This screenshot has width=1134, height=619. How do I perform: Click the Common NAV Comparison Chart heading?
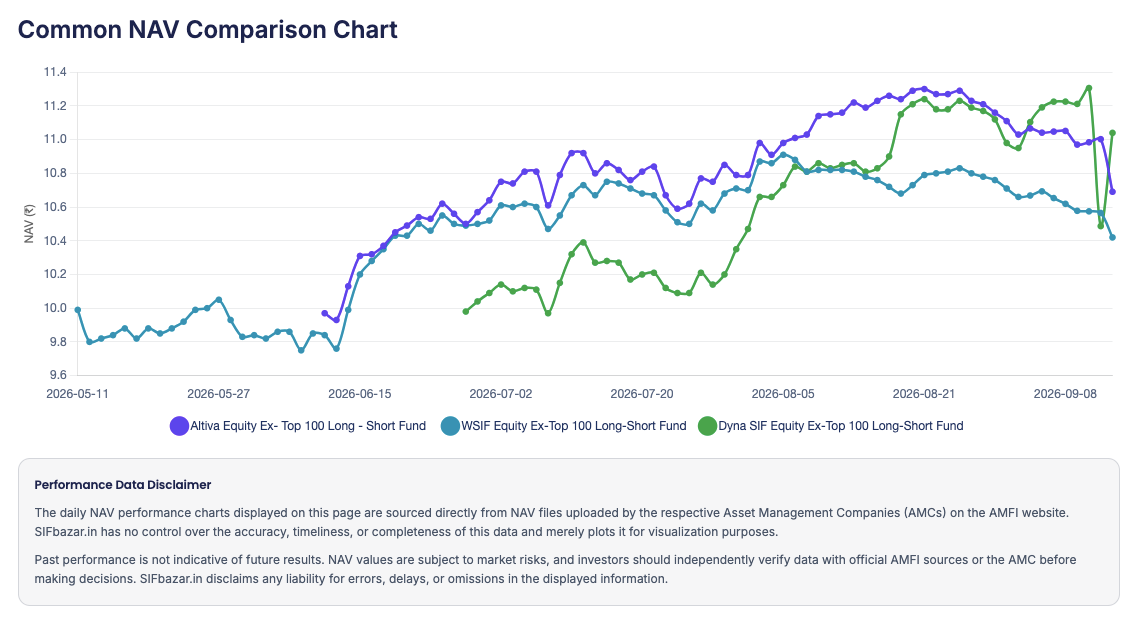(208, 30)
